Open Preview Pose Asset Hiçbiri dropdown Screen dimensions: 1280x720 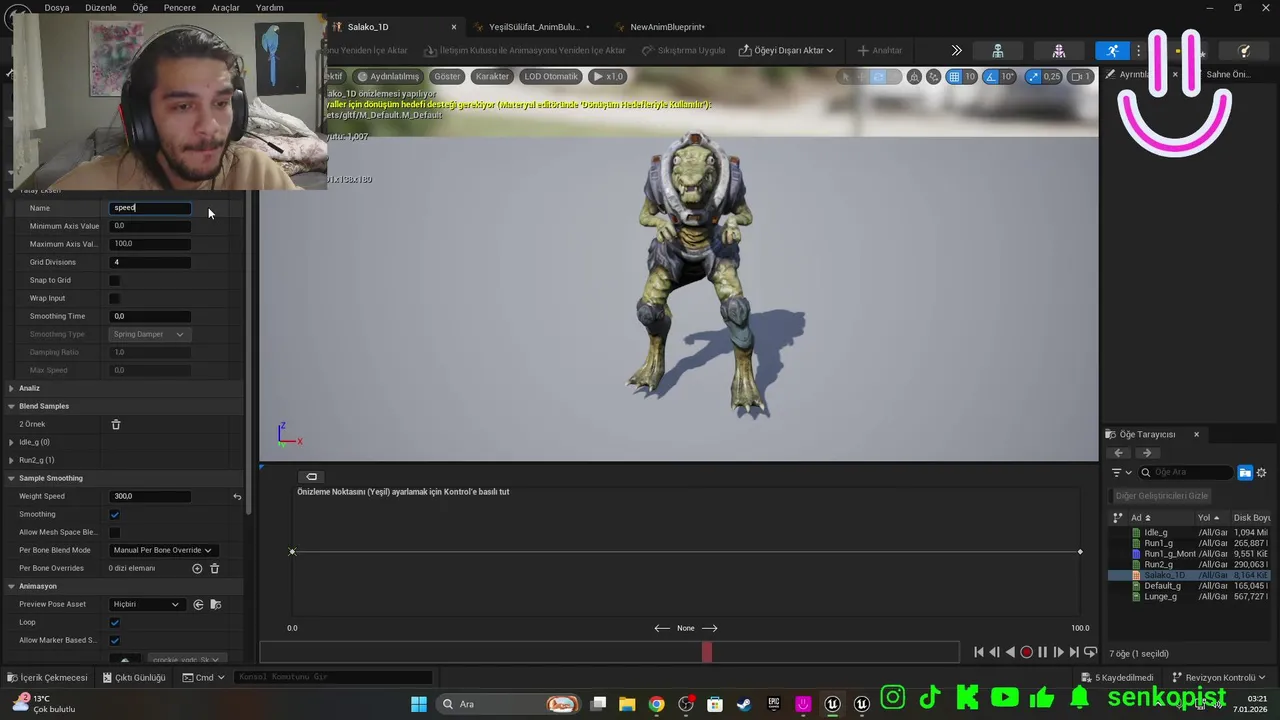point(146,604)
